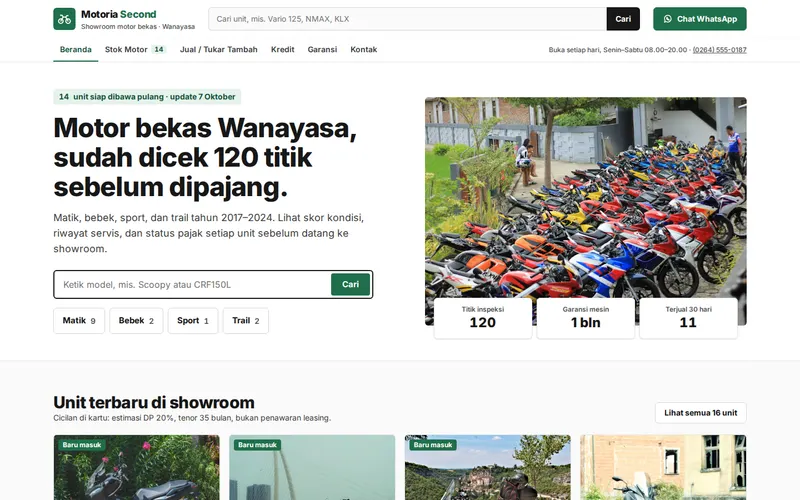Focus the header search field 'Cari unit'
Viewport: 800px width, 500px height.
click(x=407, y=19)
